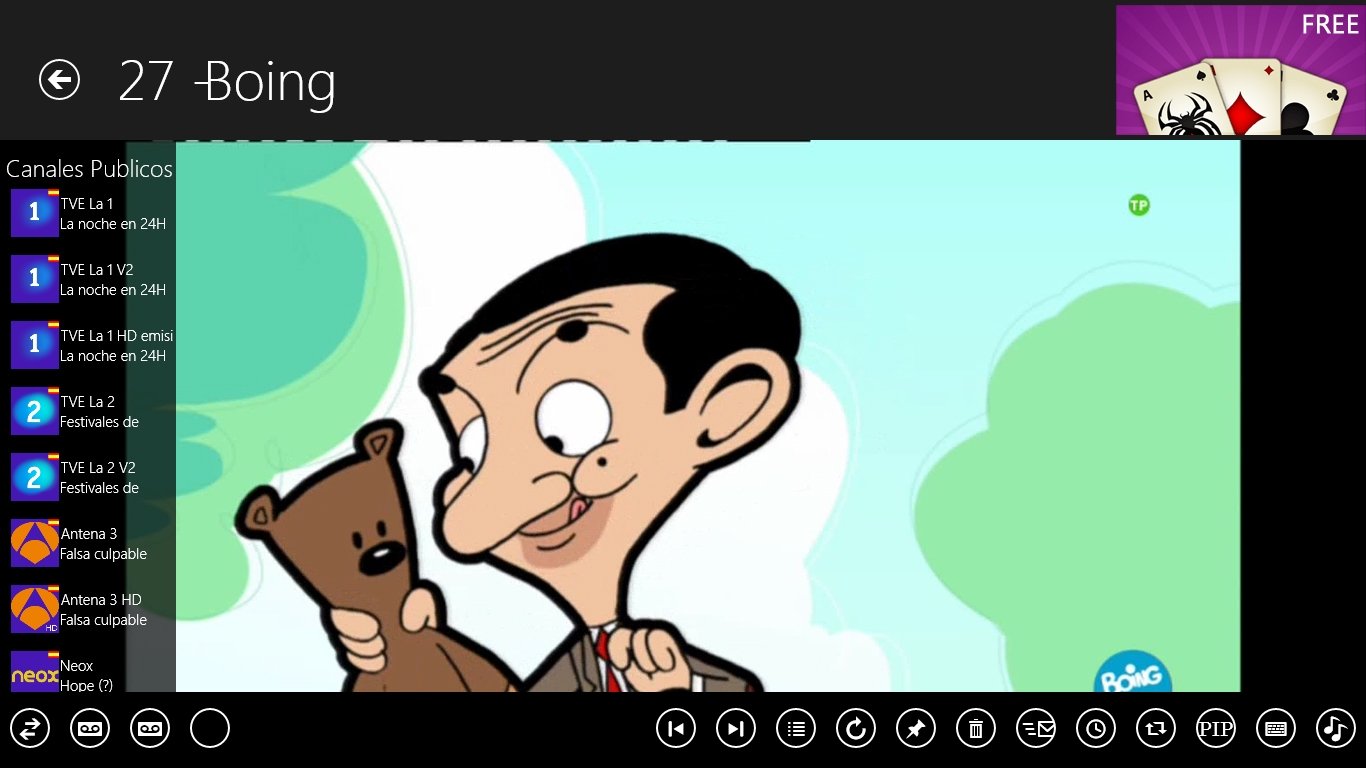The width and height of the screenshot is (1366, 768).
Task: Toggle PIP picture-in-picture mode
Action: point(1216,729)
